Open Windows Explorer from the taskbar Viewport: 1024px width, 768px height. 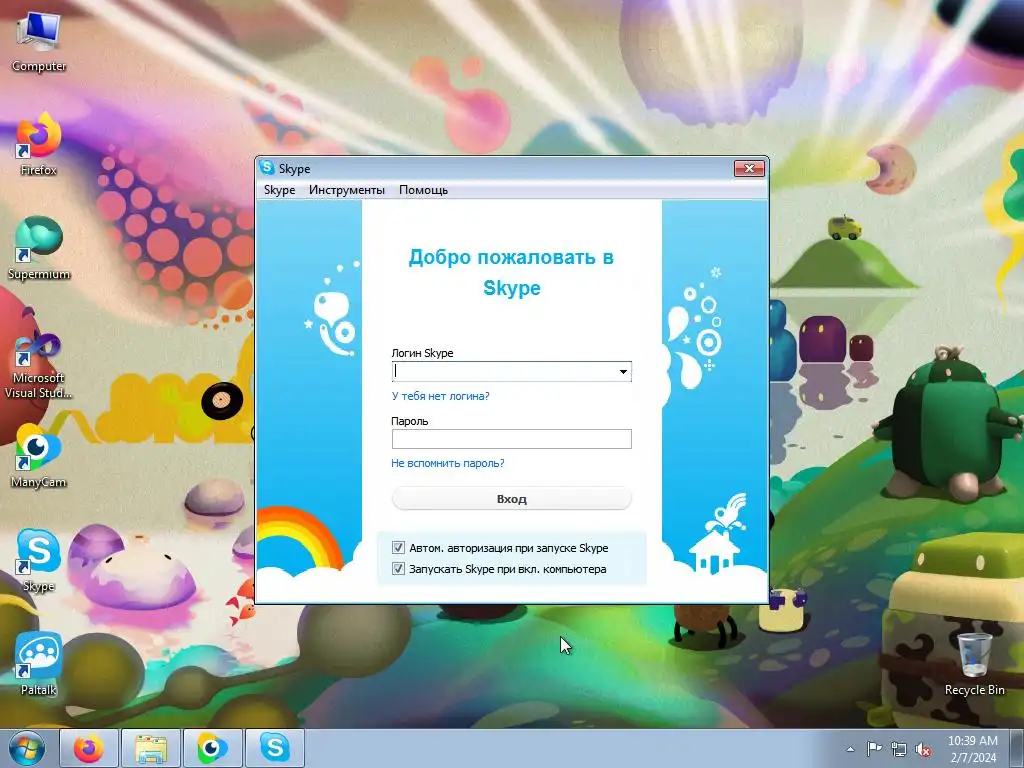click(x=150, y=748)
